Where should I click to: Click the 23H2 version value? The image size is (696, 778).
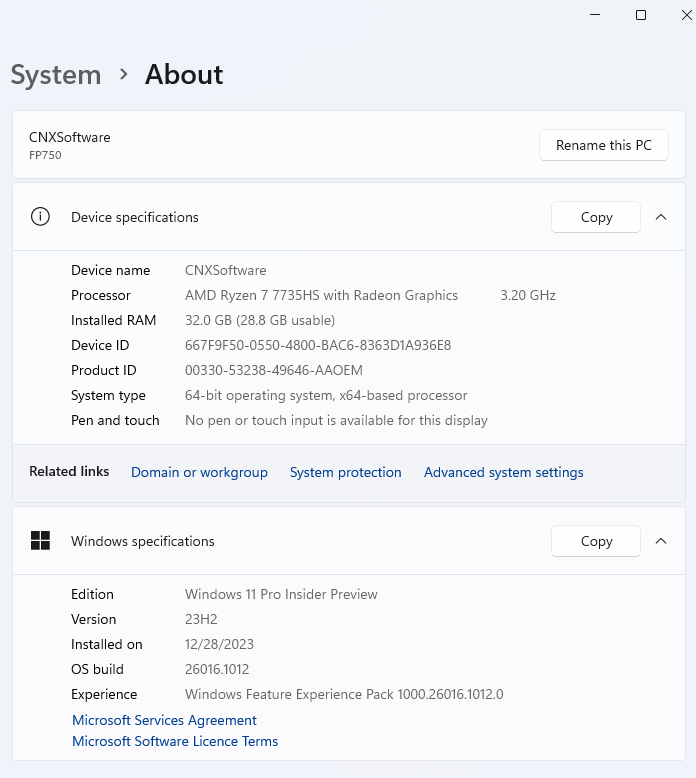click(201, 619)
